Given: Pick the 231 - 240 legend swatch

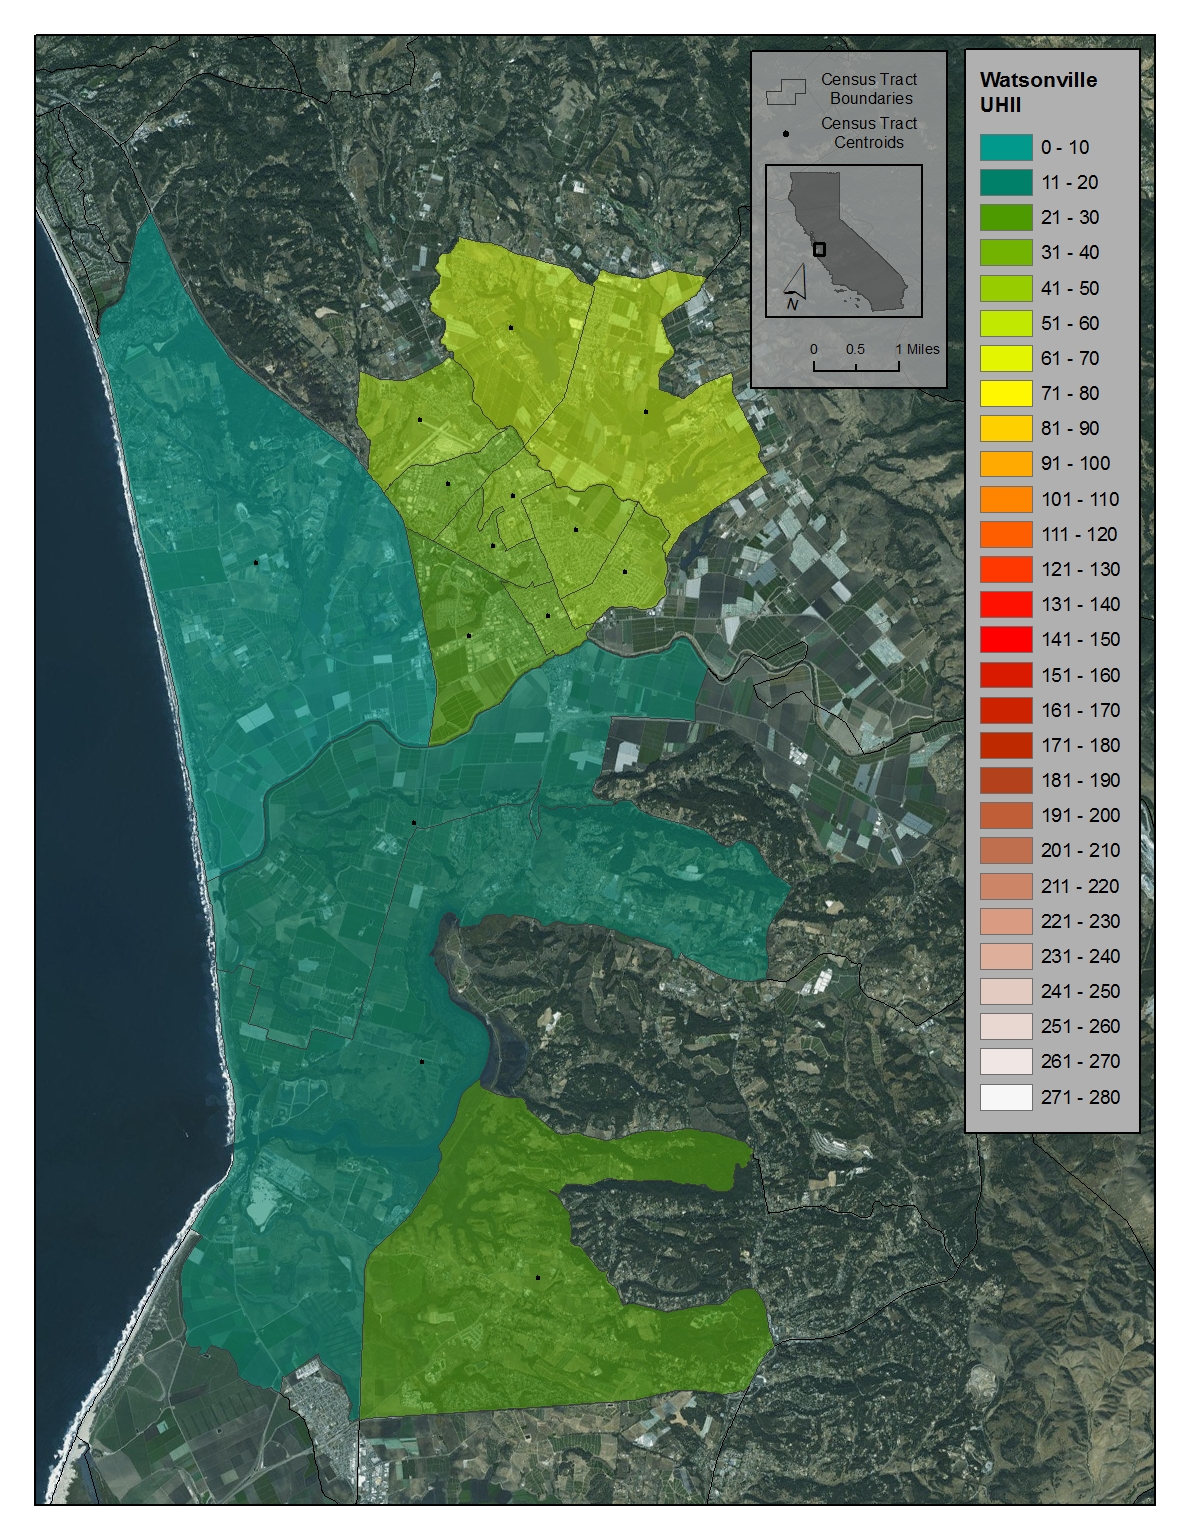Looking at the screenshot, I should 1005,956.
